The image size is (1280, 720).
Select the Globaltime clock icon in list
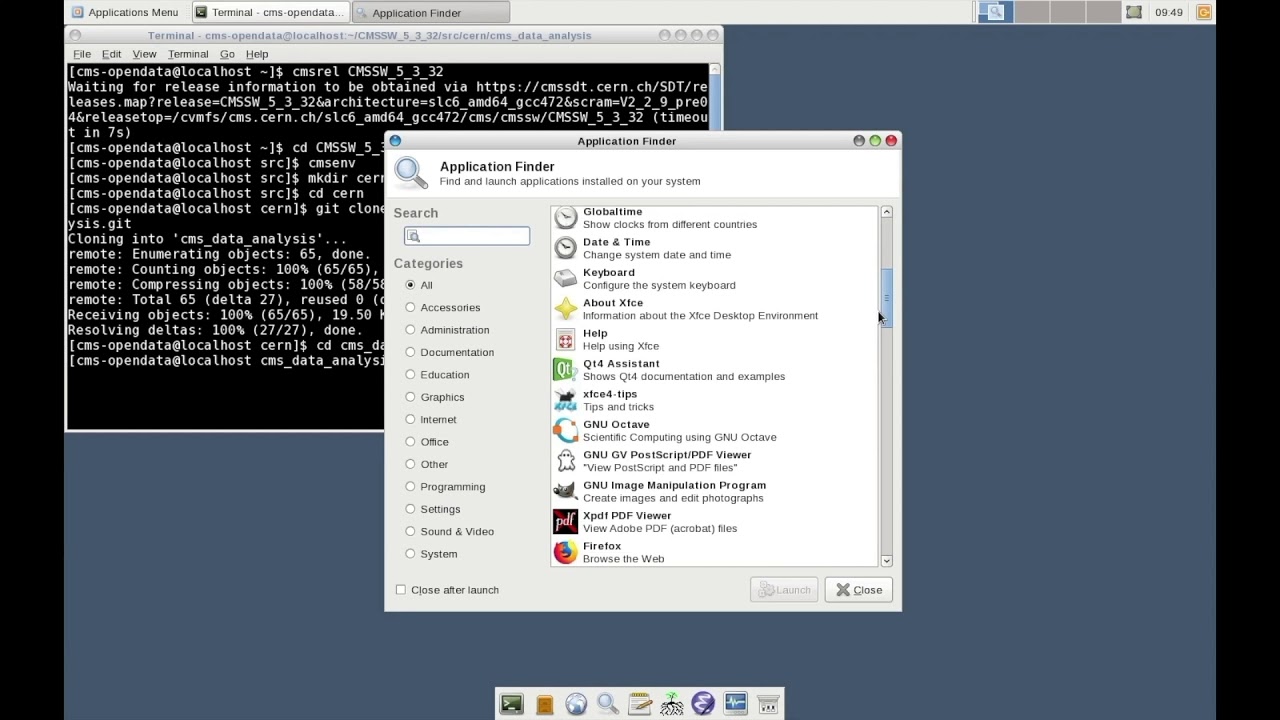pyautogui.click(x=566, y=217)
